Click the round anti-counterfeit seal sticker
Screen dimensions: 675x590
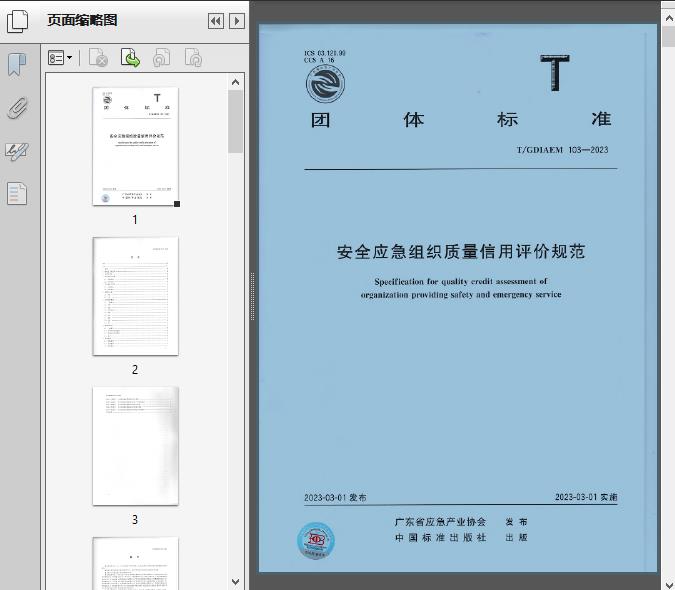(x=316, y=541)
